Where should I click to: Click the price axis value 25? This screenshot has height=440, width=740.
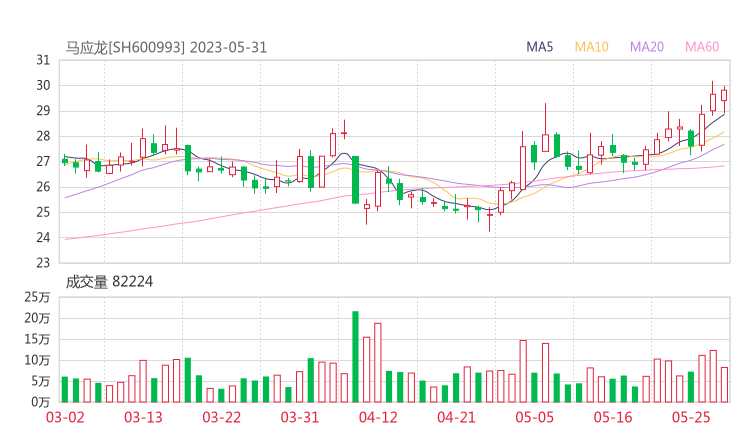43,212
